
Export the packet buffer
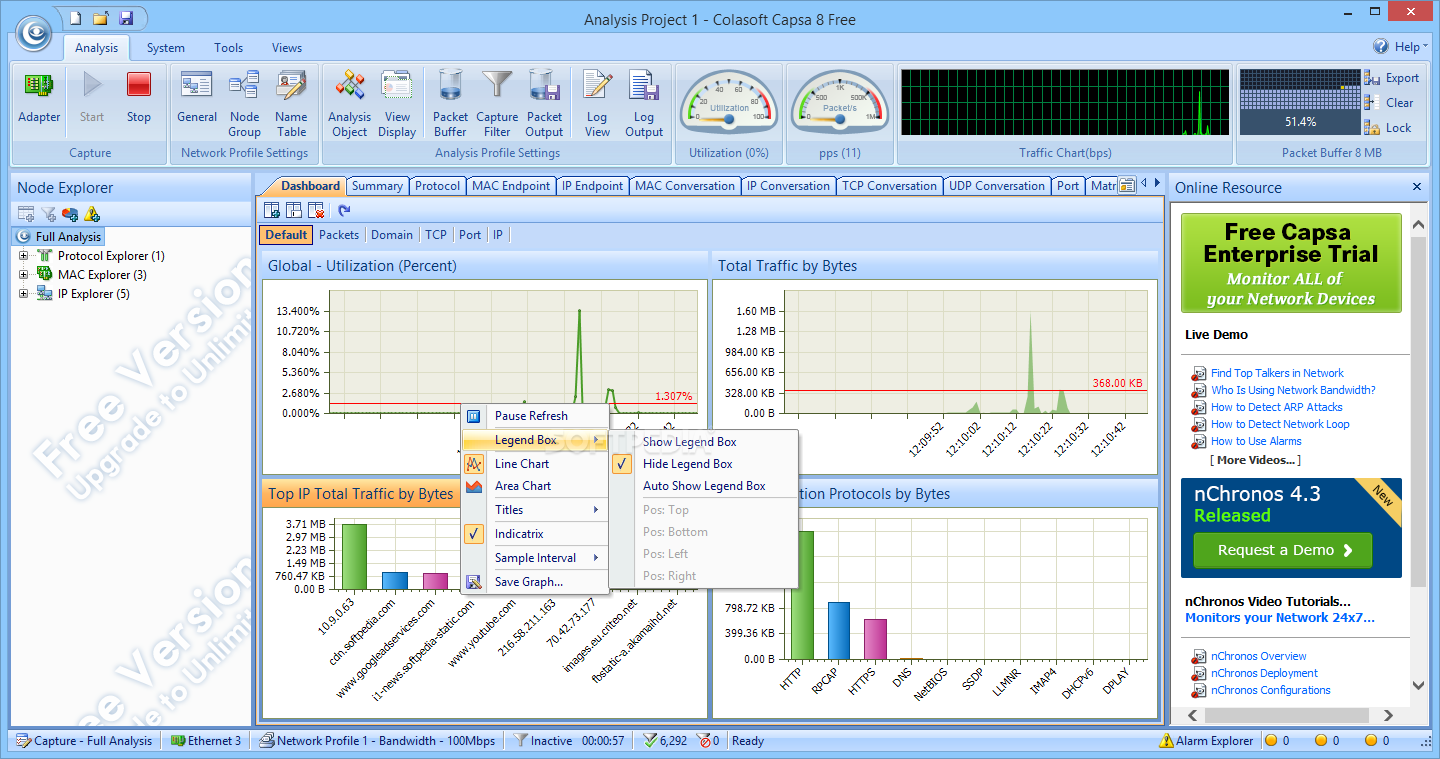click(1392, 78)
